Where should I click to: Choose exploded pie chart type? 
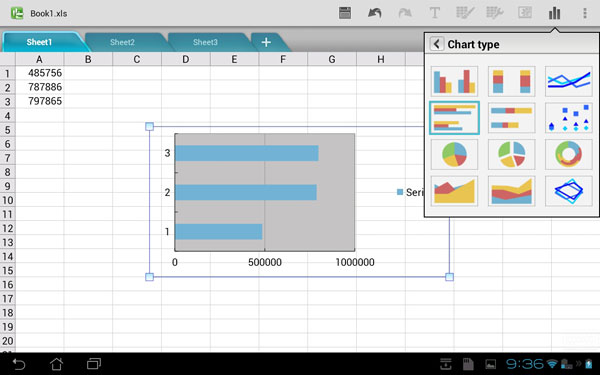(512, 155)
